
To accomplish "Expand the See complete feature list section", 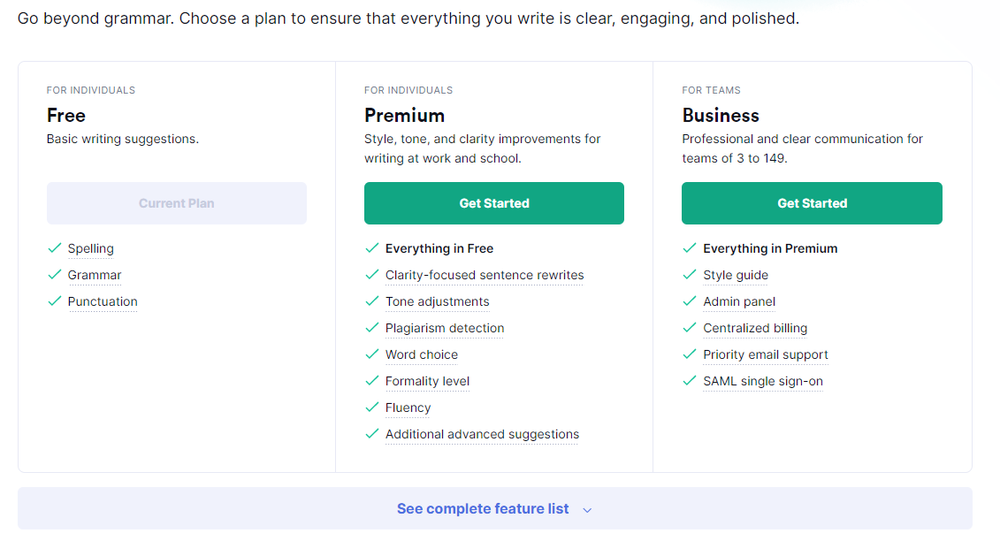I will pos(483,509).
